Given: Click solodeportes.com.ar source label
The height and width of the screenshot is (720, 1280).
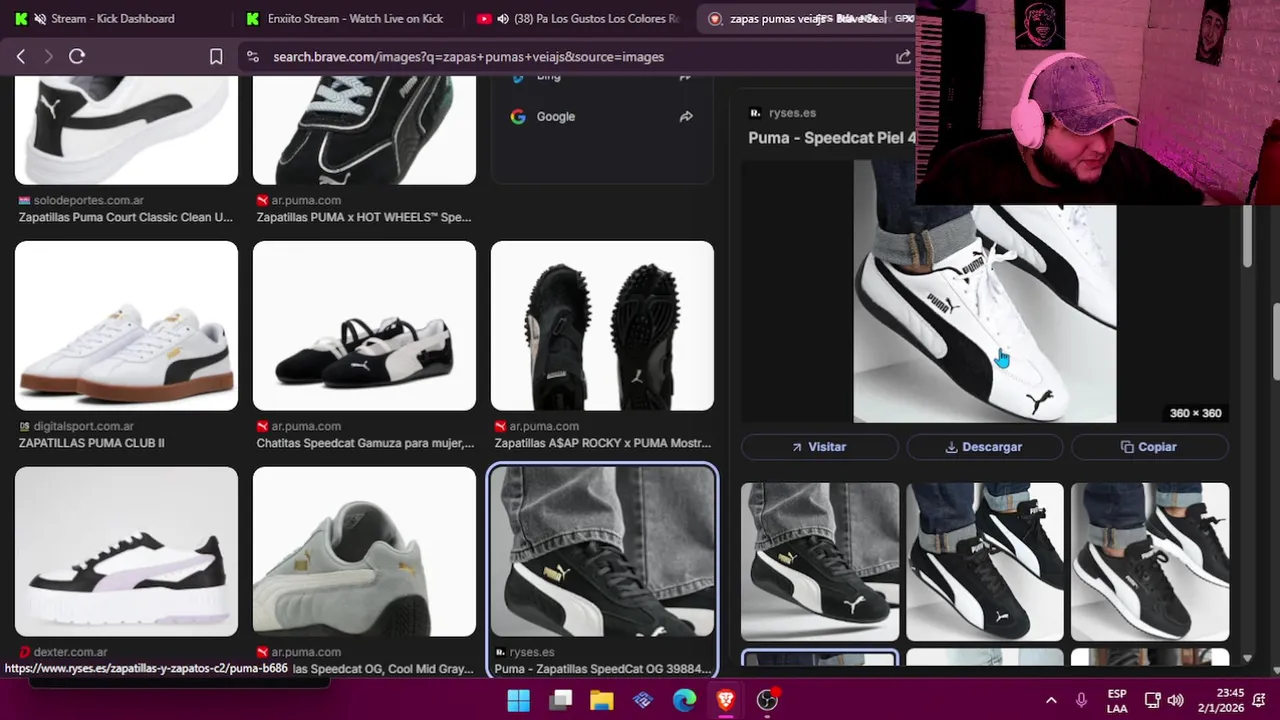Looking at the screenshot, I should [x=88, y=200].
